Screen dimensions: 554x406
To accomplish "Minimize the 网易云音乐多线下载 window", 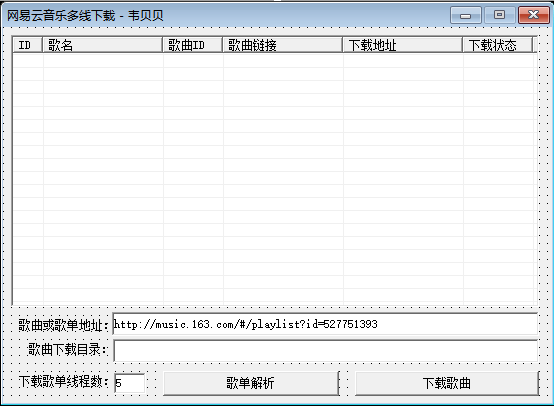I will click(x=466, y=15).
